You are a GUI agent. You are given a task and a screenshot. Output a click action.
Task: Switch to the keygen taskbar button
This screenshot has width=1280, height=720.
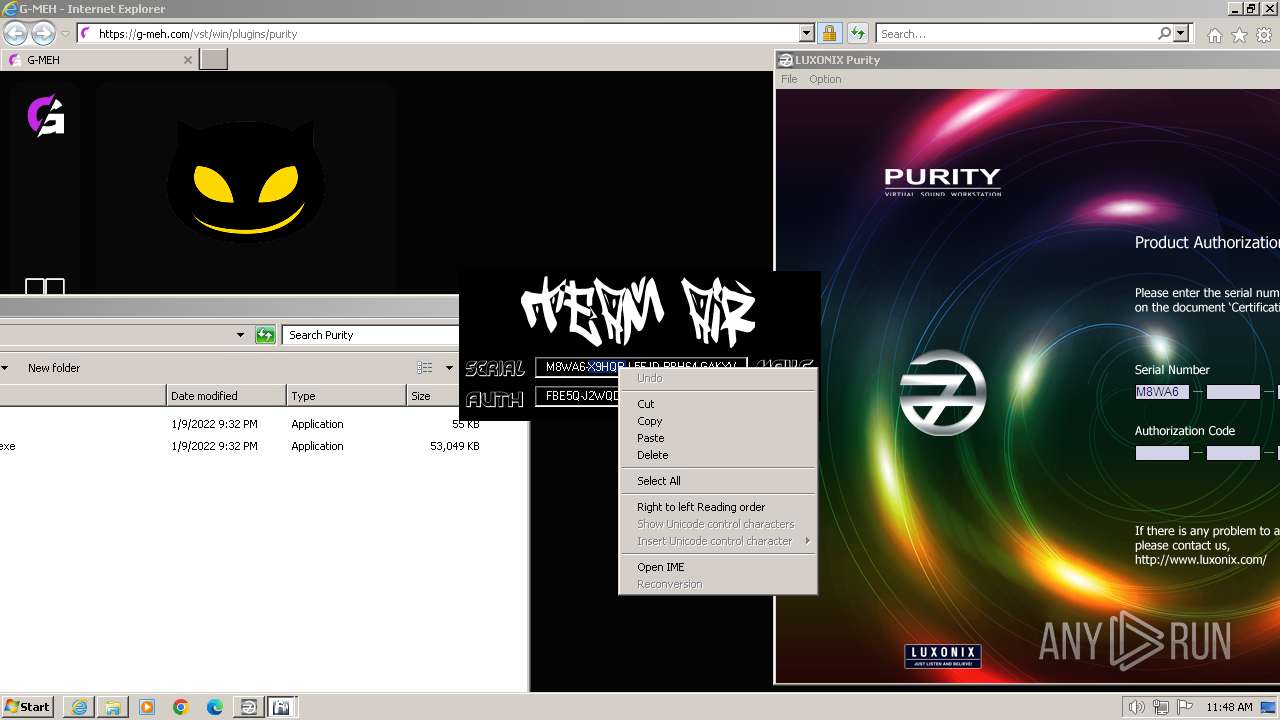(282, 707)
